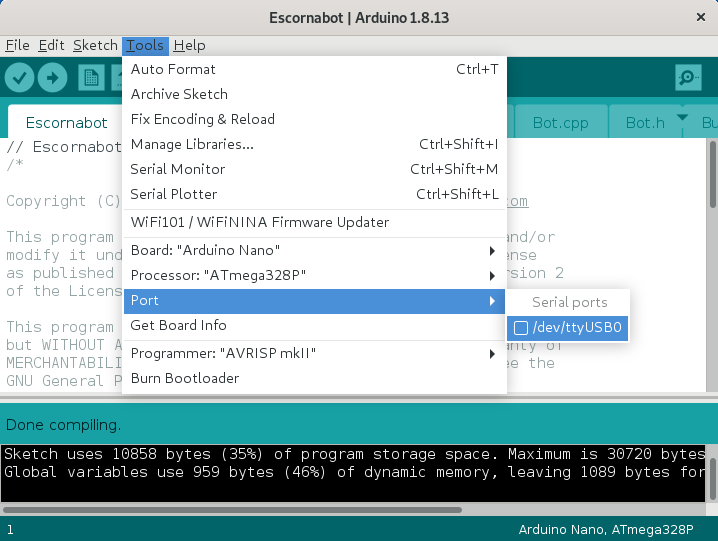Click the console horizontal scrollbar

pyautogui.click(x=230, y=509)
